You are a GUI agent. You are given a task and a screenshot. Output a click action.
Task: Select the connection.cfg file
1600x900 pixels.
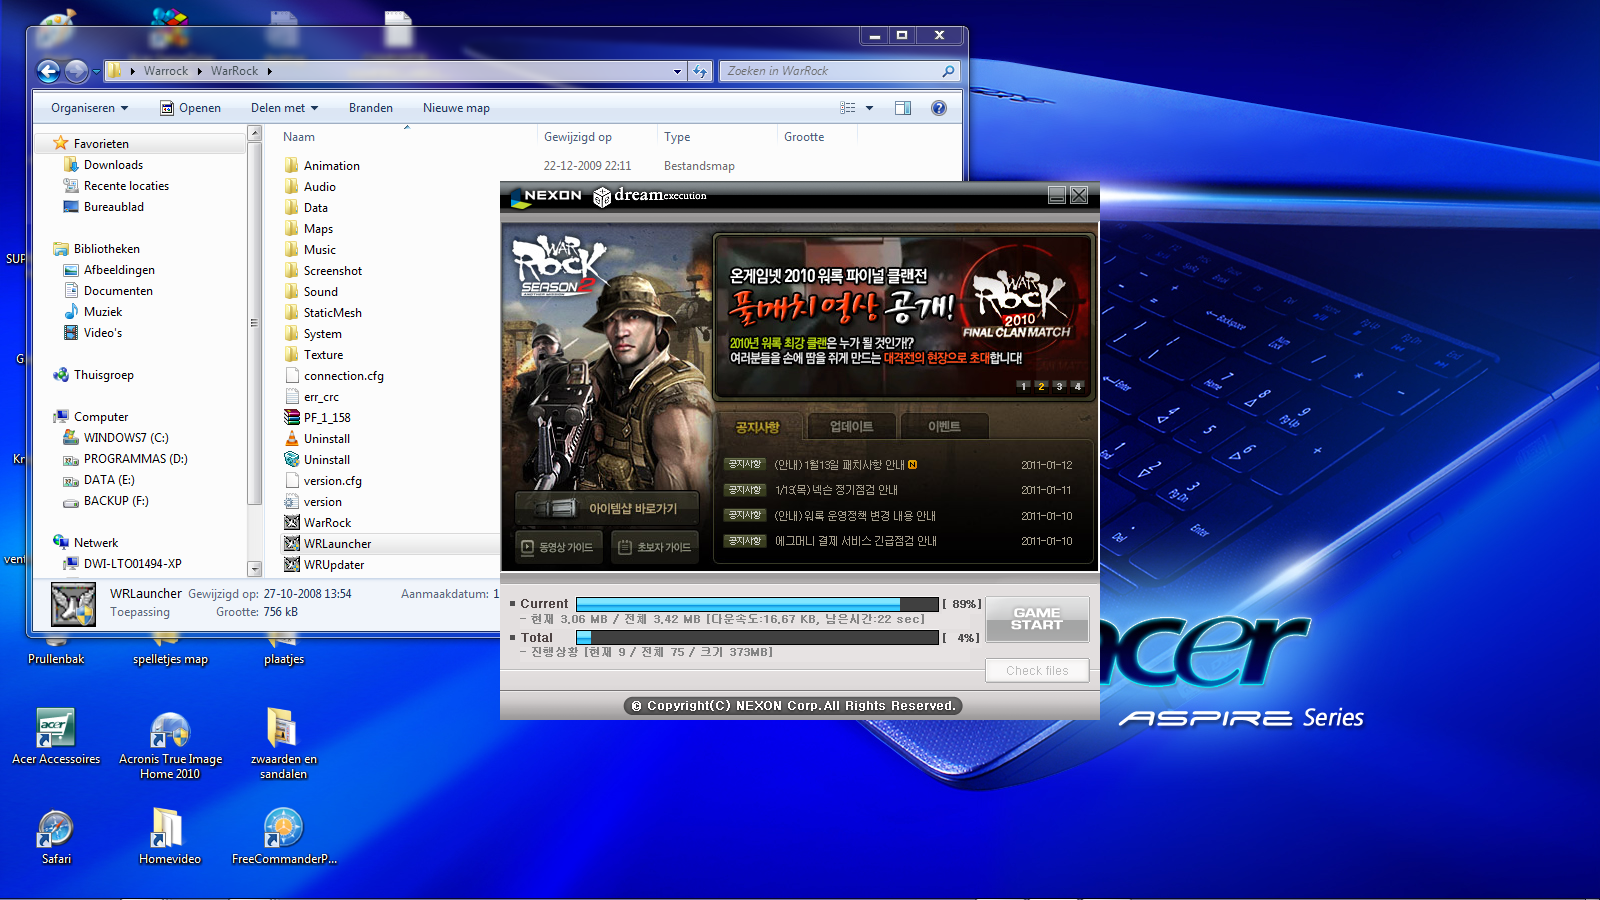344,376
